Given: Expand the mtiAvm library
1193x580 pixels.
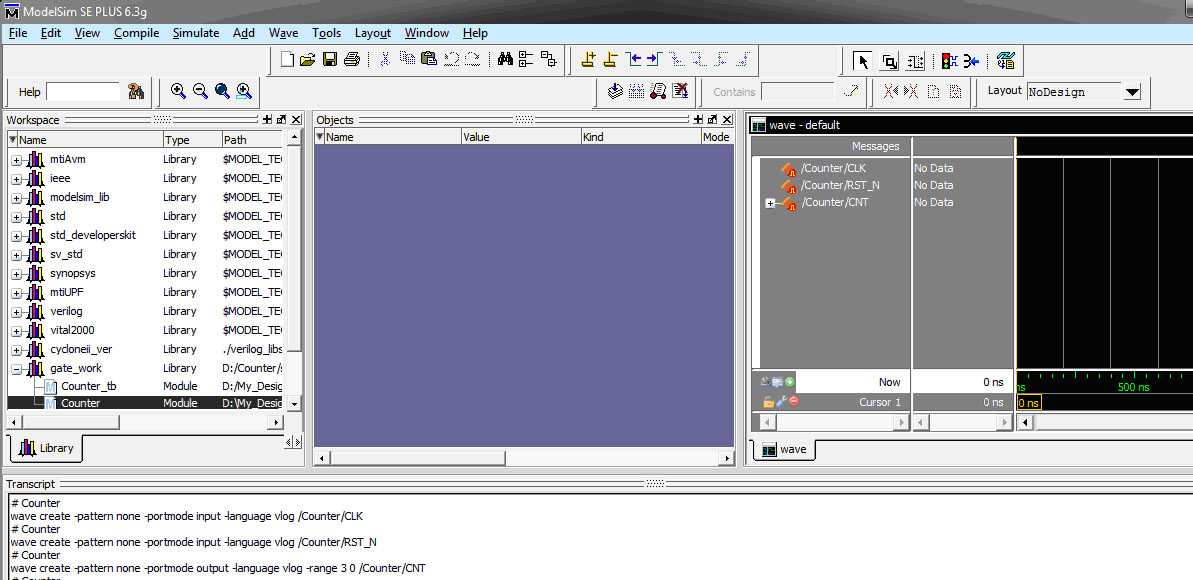Looking at the screenshot, I should (x=17, y=160).
